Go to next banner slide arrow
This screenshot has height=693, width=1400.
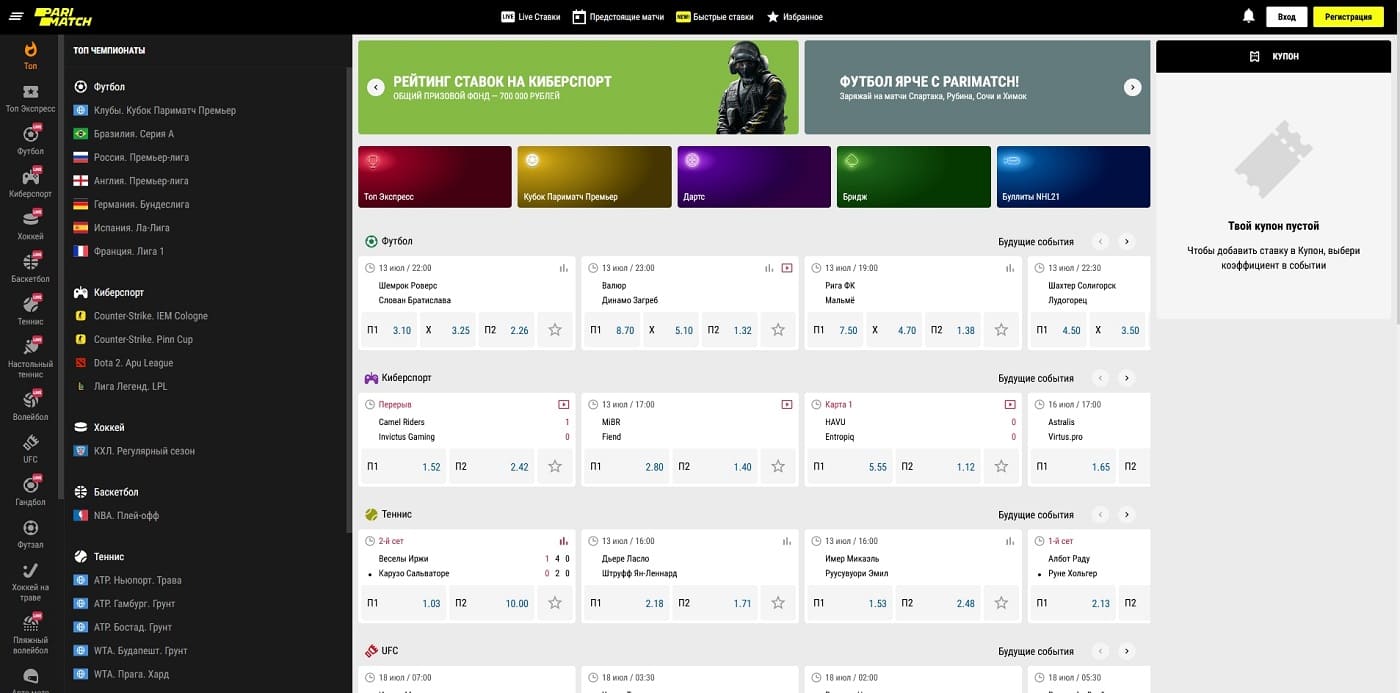pyautogui.click(x=1132, y=87)
